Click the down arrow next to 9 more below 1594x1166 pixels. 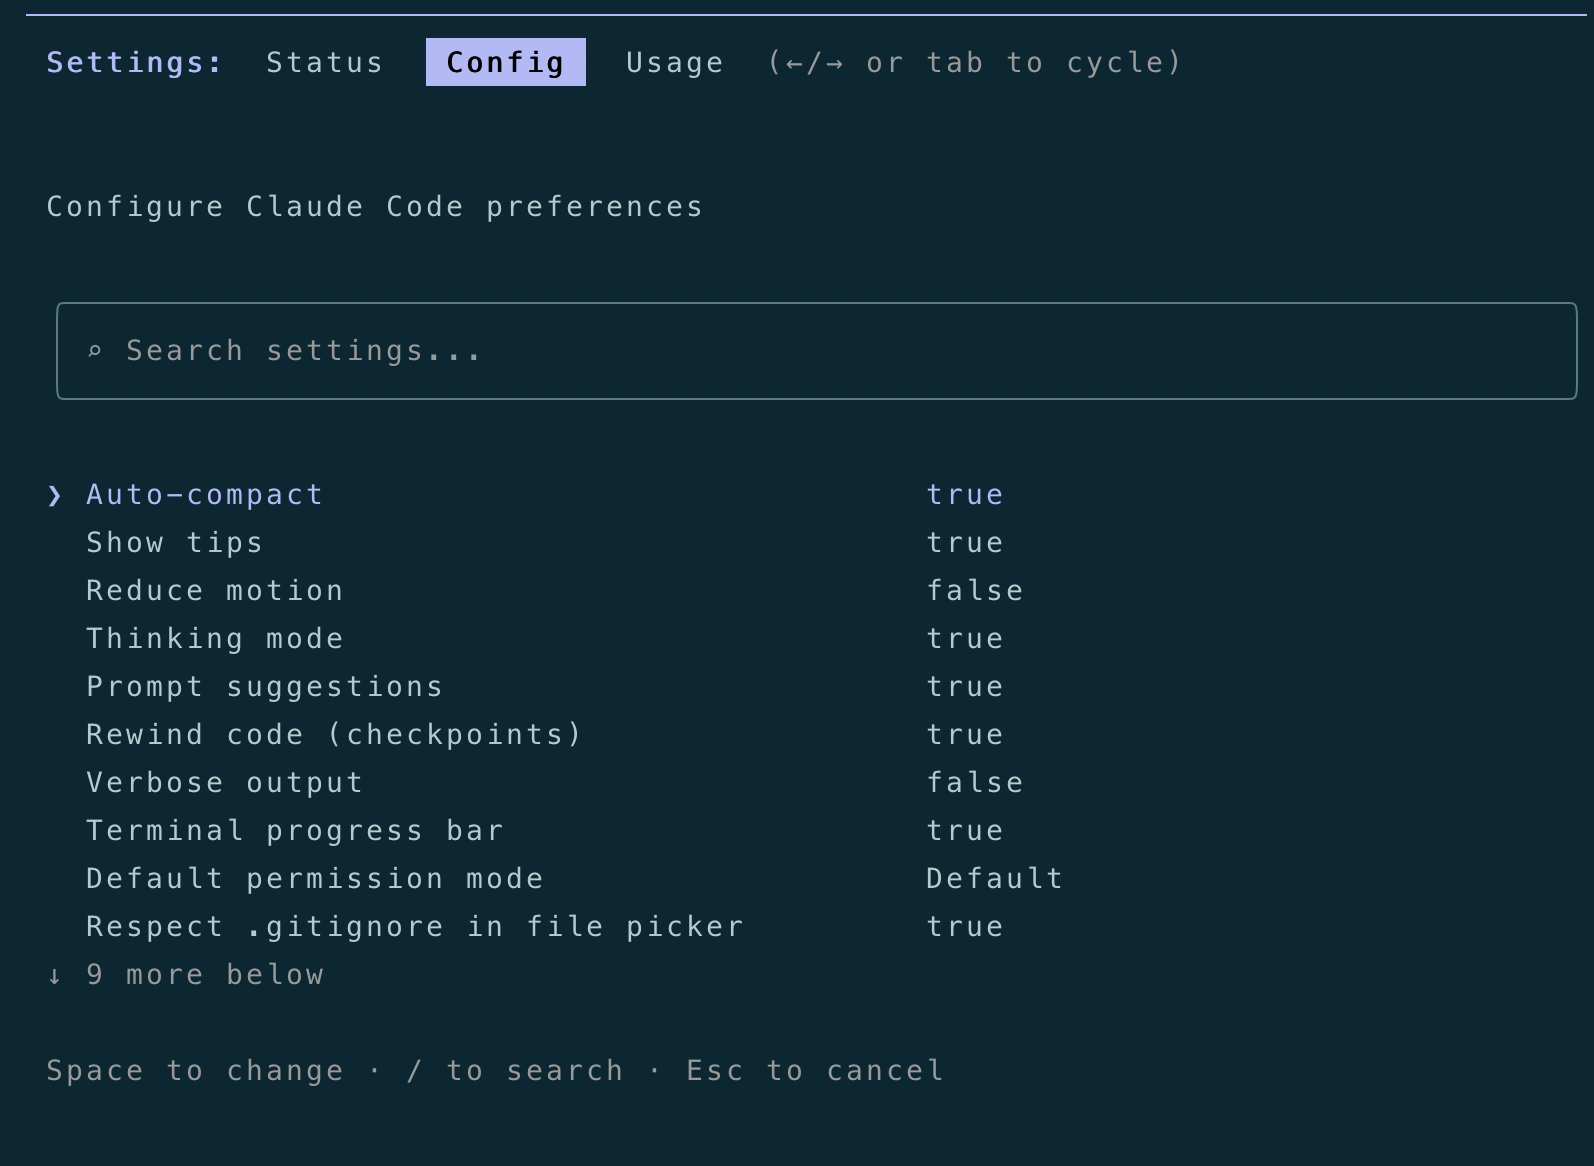[54, 976]
